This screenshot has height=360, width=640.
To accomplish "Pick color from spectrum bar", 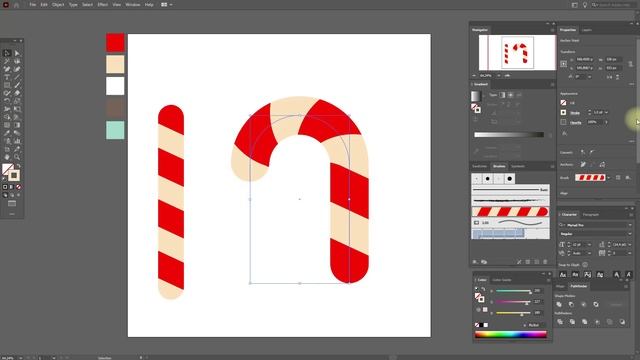I will (511, 334).
